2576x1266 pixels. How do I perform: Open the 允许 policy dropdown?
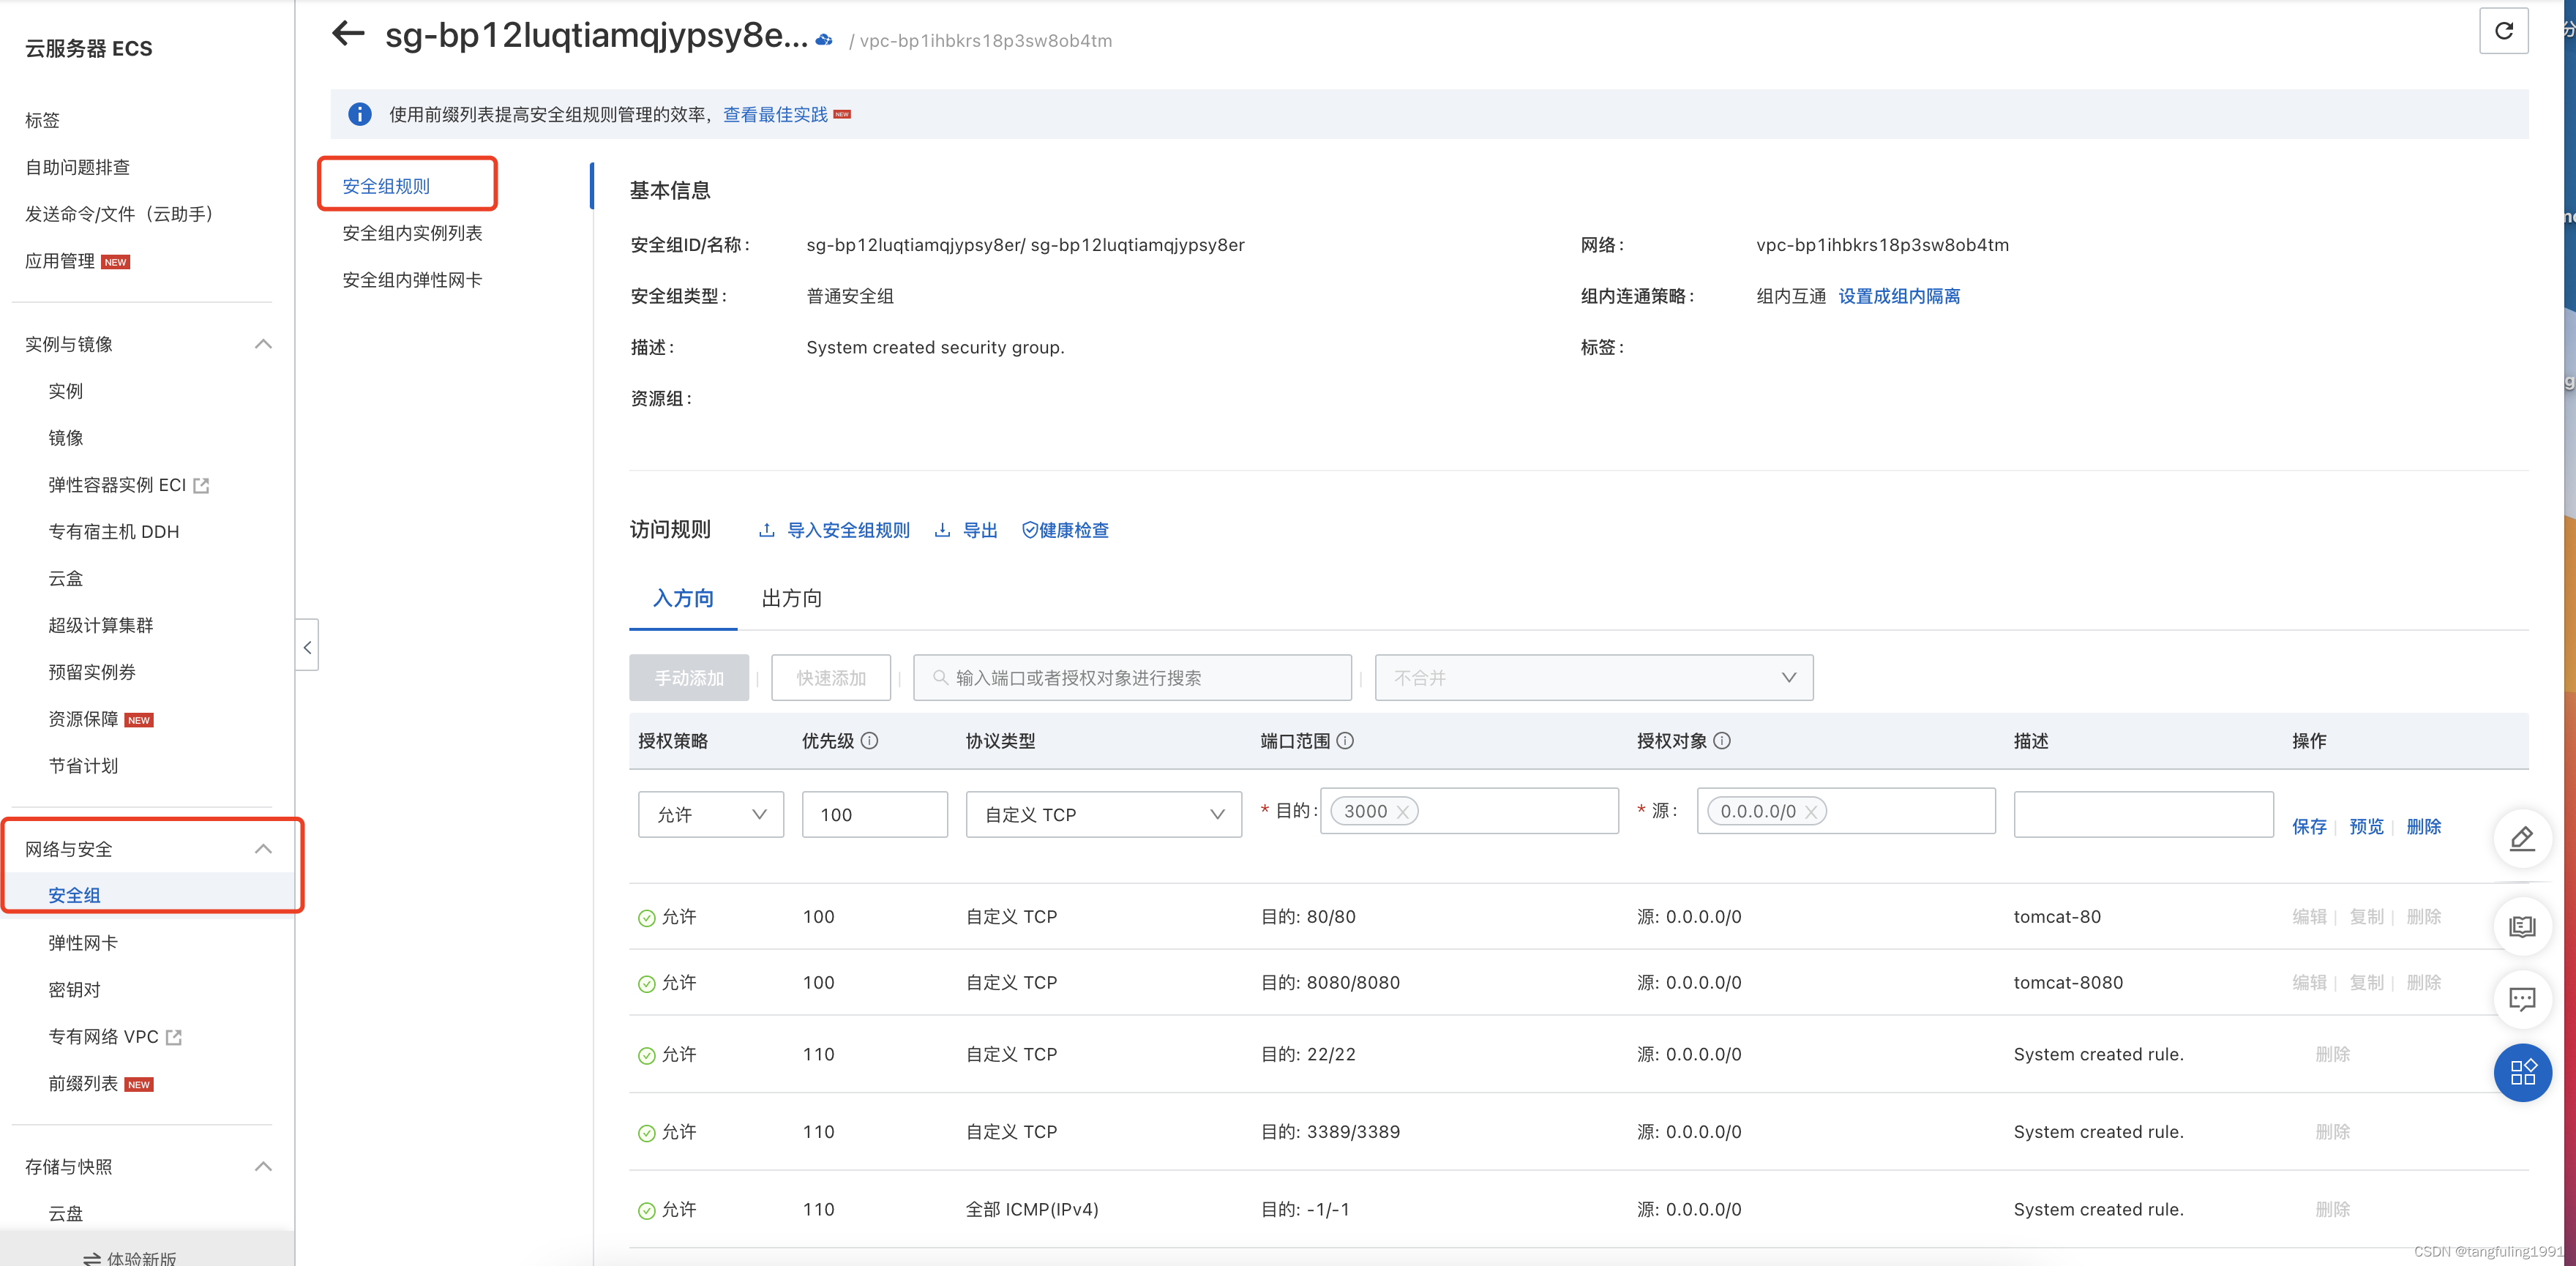[x=711, y=814]
